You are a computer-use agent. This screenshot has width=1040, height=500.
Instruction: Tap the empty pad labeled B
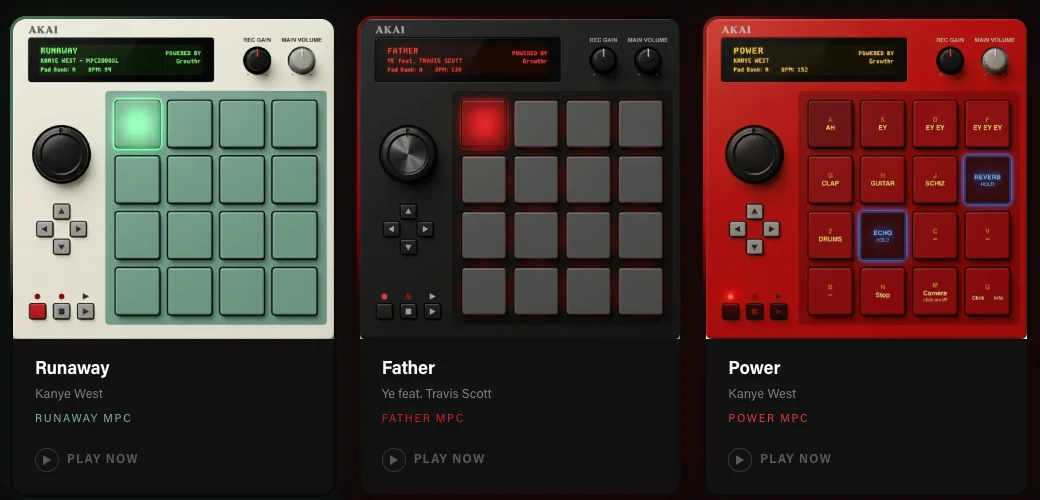pos(830,292)
